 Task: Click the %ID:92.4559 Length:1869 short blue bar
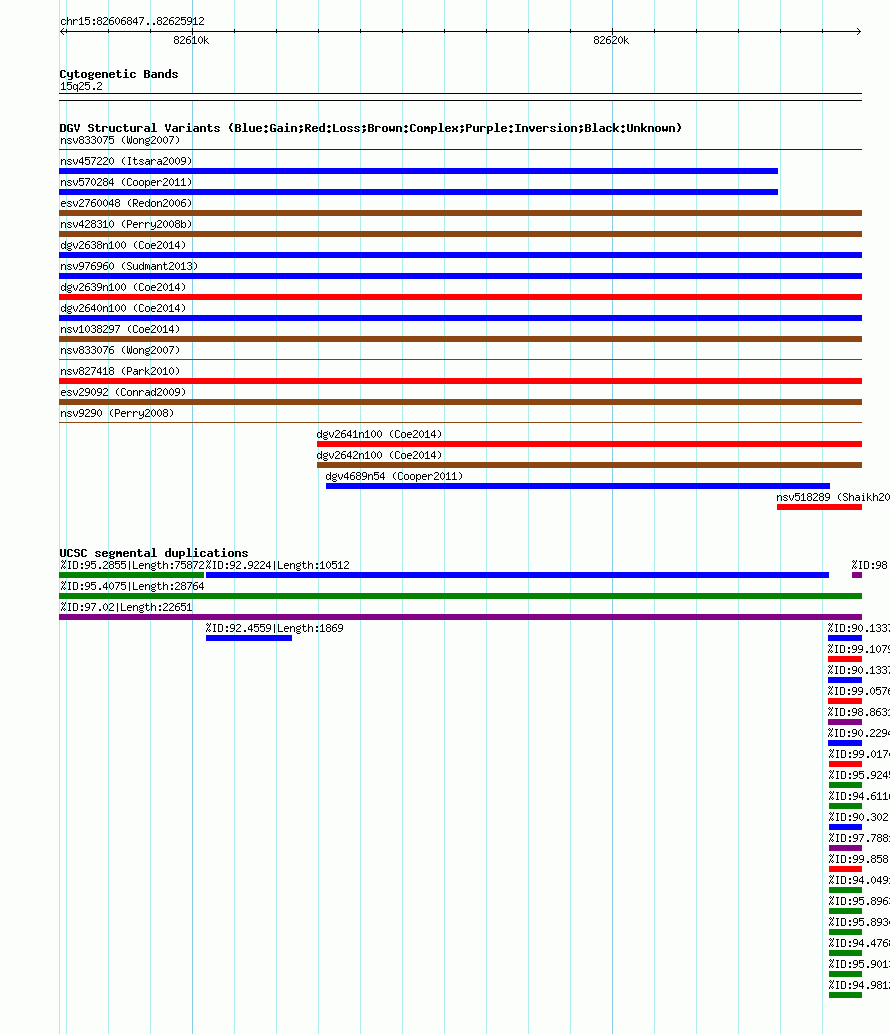[x=249, y=638]
